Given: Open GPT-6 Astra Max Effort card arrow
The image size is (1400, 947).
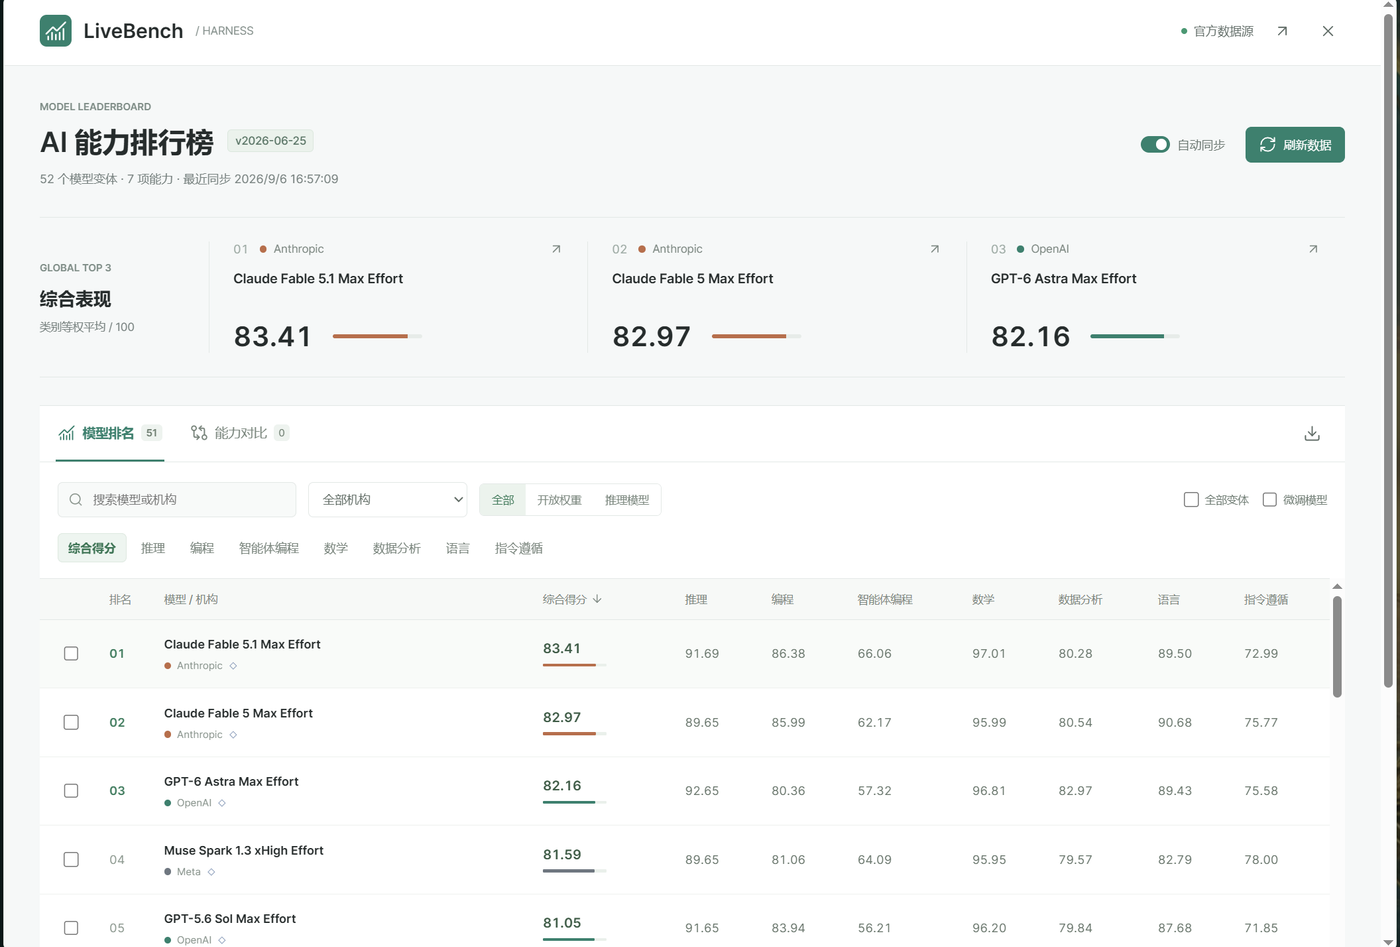Looking at the screenshot, I should [1313, 249].
